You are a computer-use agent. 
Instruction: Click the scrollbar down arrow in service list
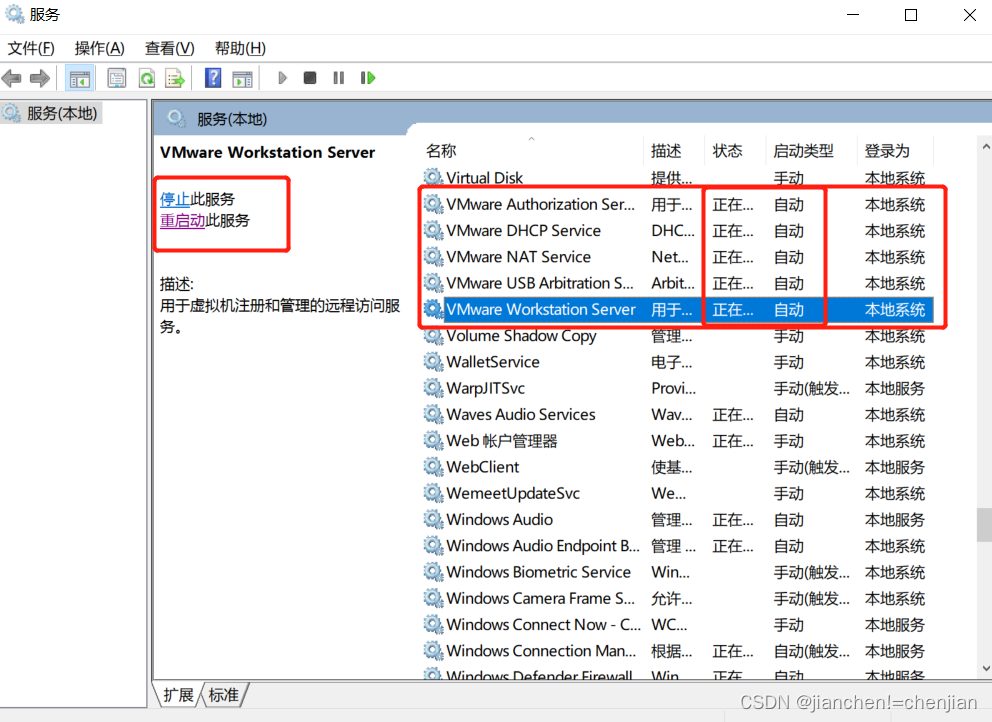[985, 668]
